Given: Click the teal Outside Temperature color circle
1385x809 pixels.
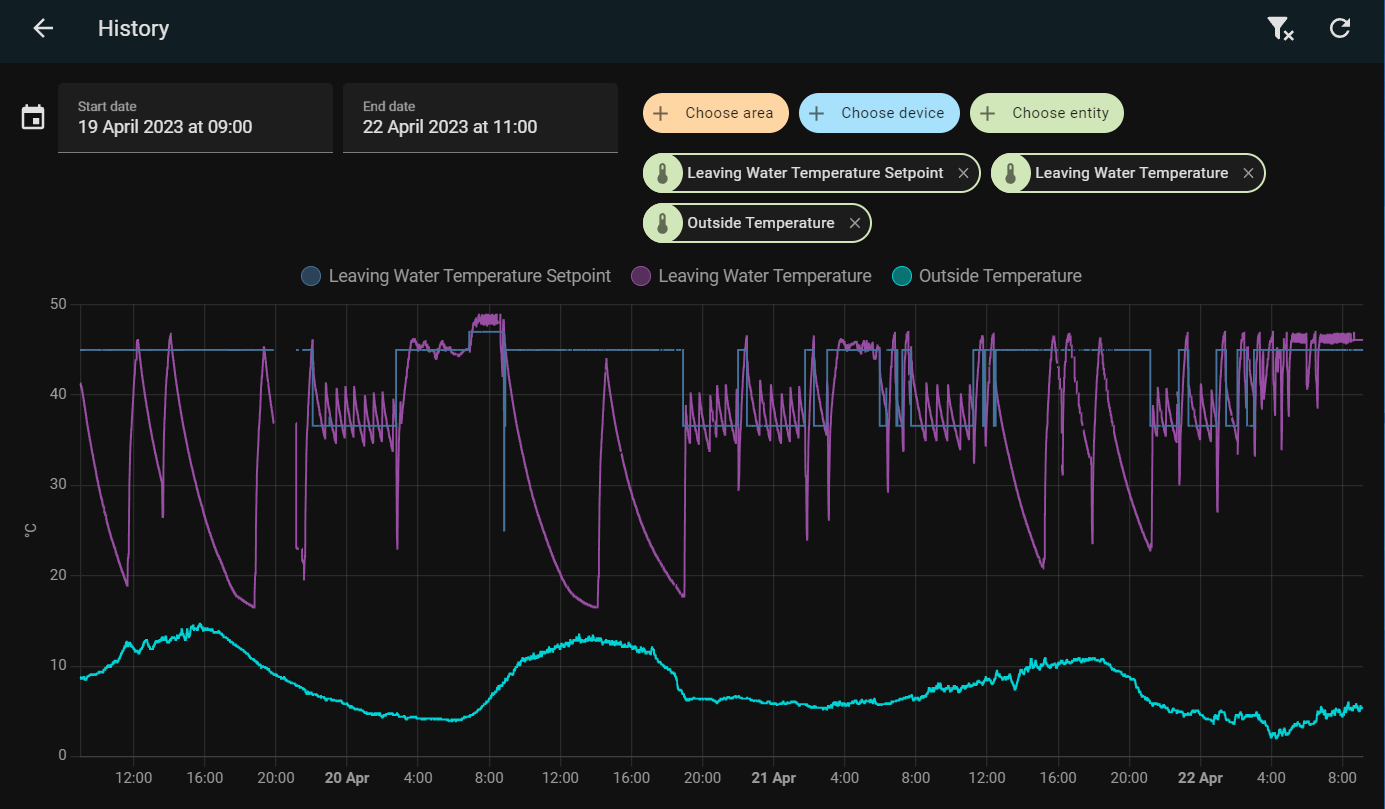Looking at the screenshot, I should coord(902,276).
